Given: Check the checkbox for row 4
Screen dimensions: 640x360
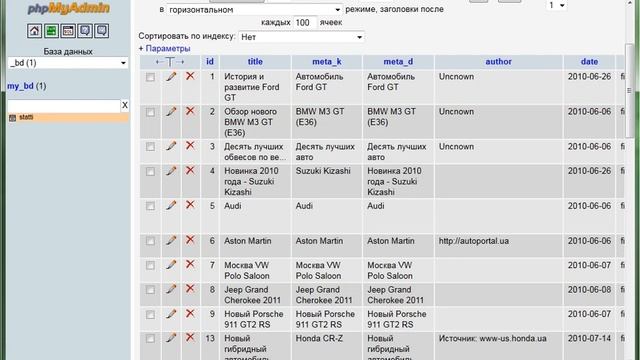Looking at the screenshot, I should [150, 171].
